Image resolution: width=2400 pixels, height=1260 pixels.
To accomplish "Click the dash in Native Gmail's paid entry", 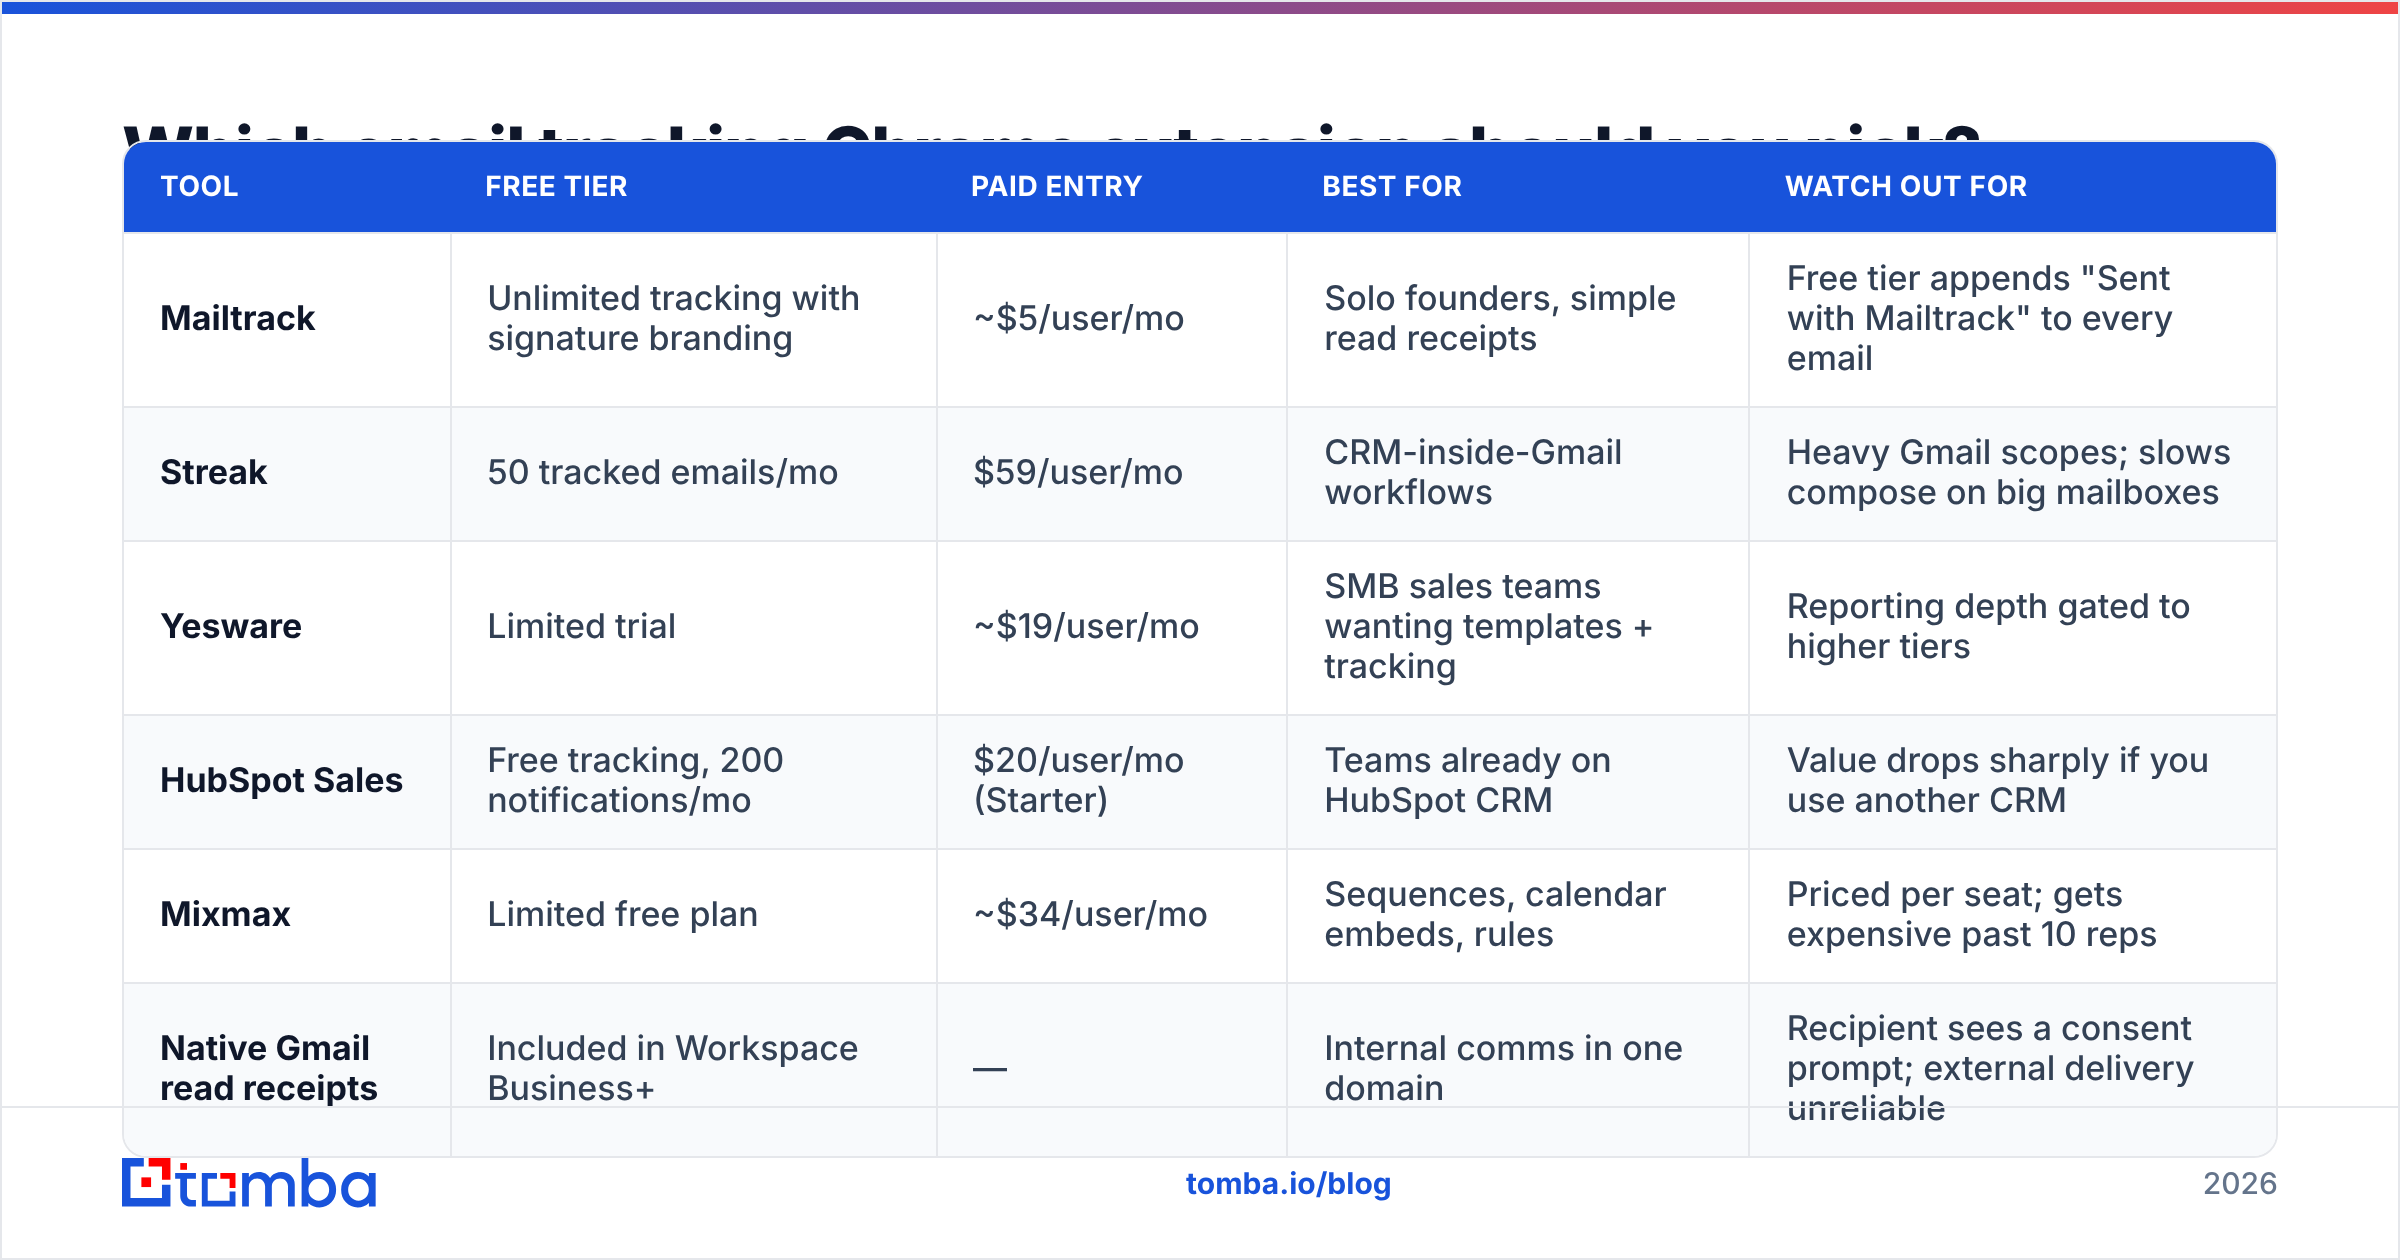I will tap(990, 1069).
